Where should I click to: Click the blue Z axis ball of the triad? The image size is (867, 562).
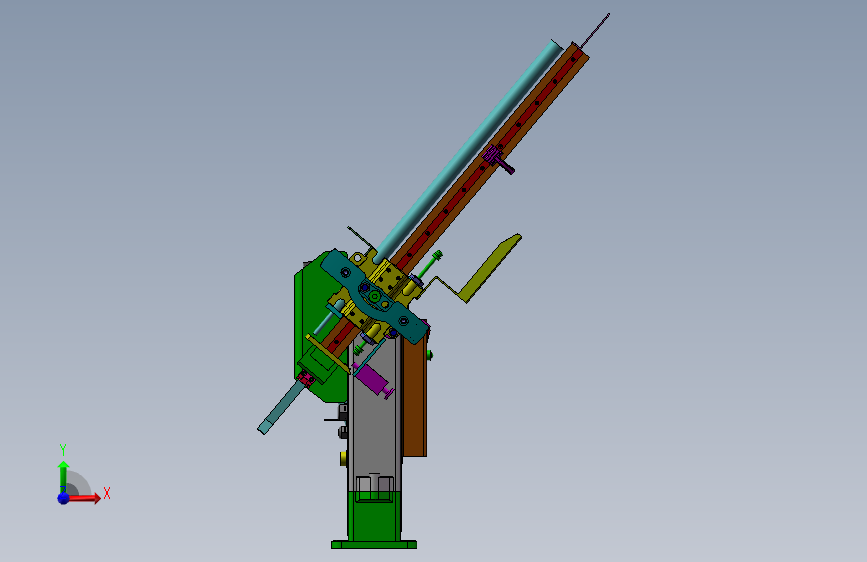coord(64,498)
